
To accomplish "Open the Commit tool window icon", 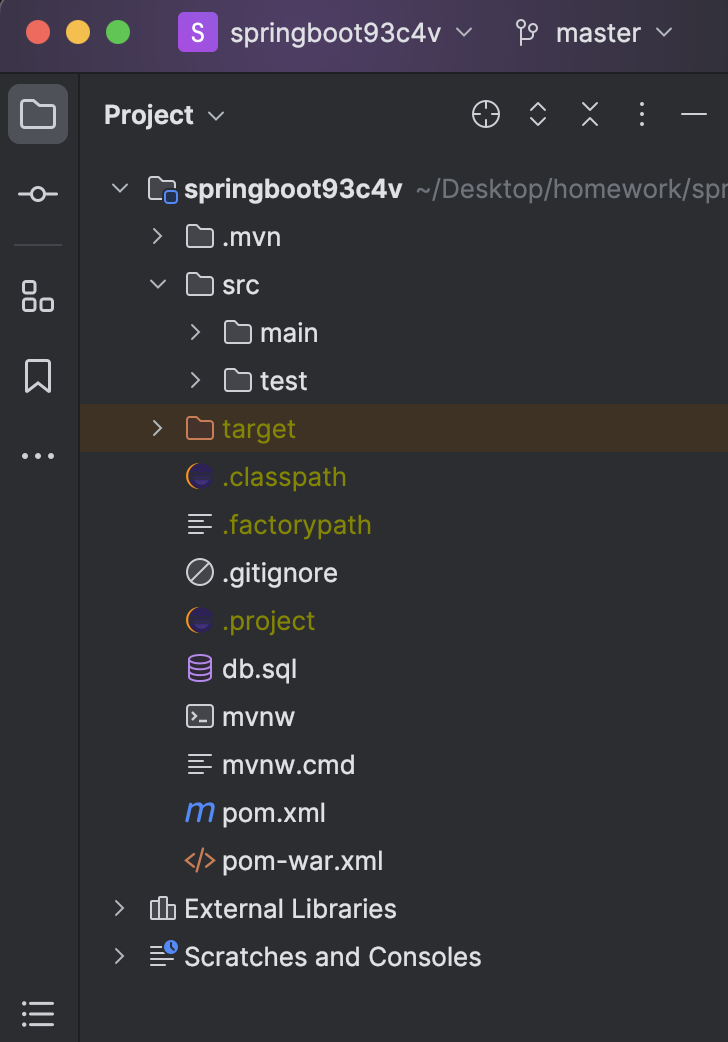I will pyautogui.click(x=38, y=194).
